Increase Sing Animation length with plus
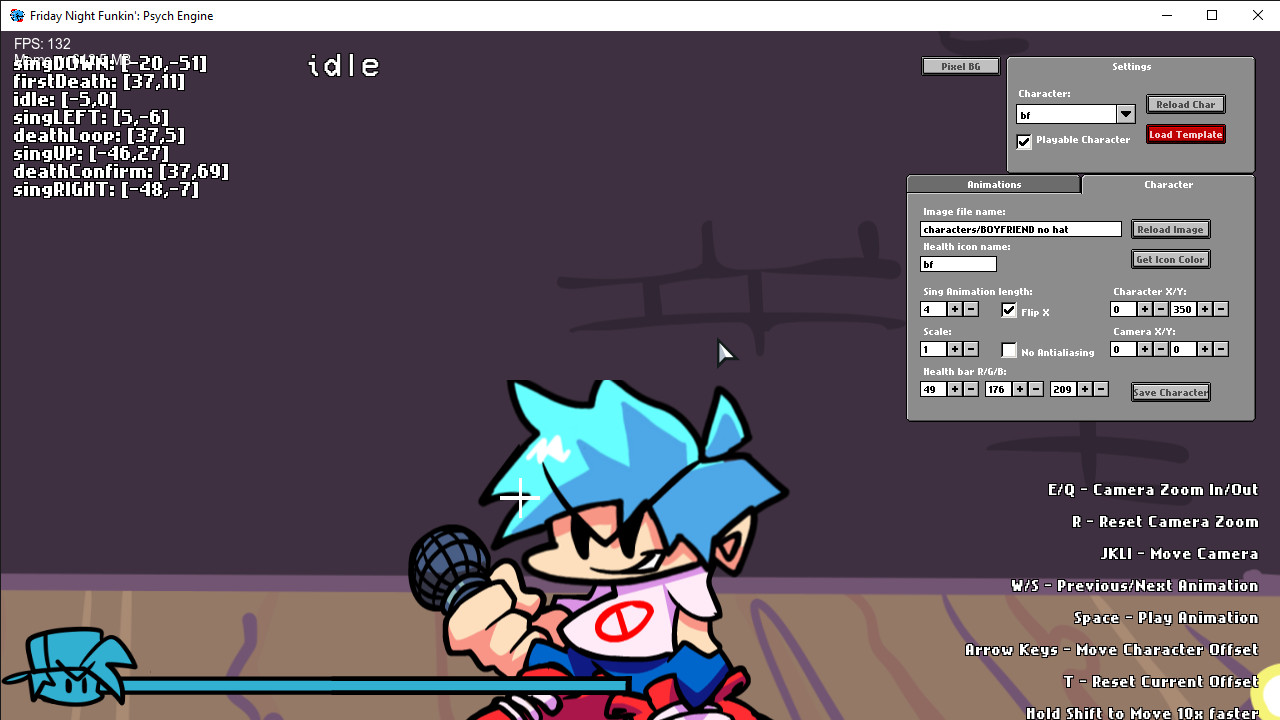The width and height of the screenshot is (1280, 720). (955, 310)
